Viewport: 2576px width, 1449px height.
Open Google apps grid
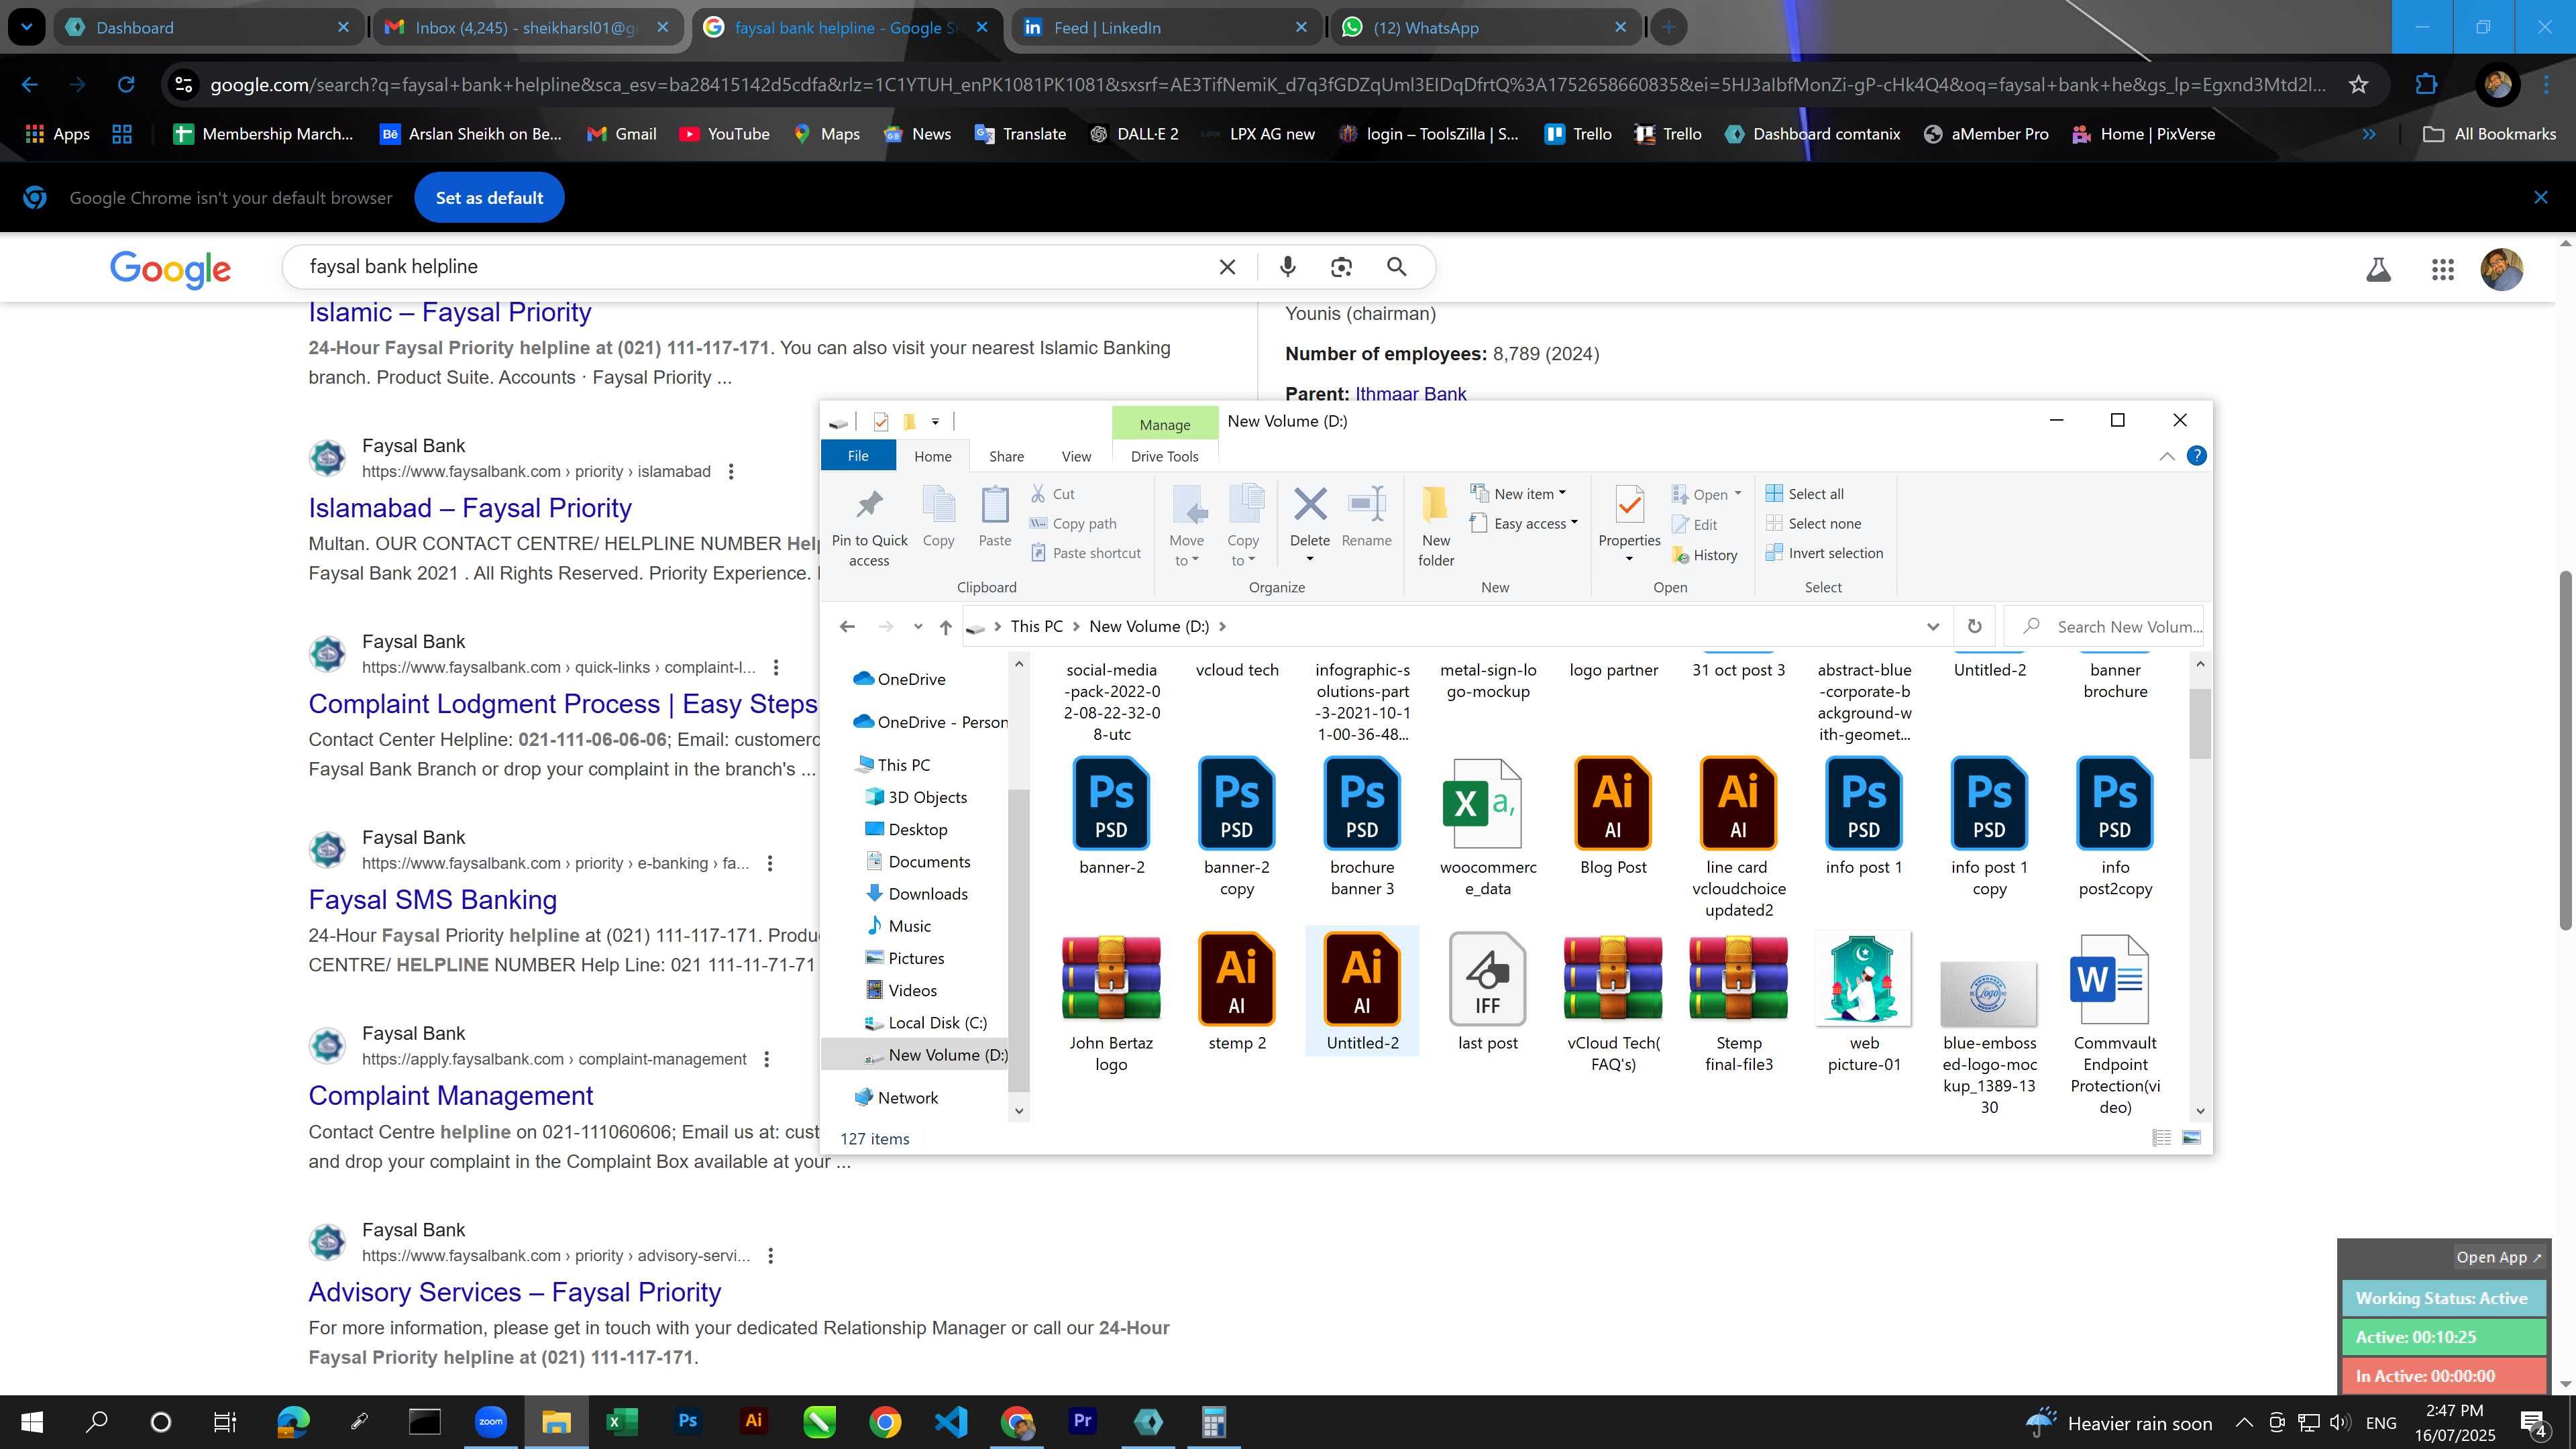click(x=2442, y=269)
